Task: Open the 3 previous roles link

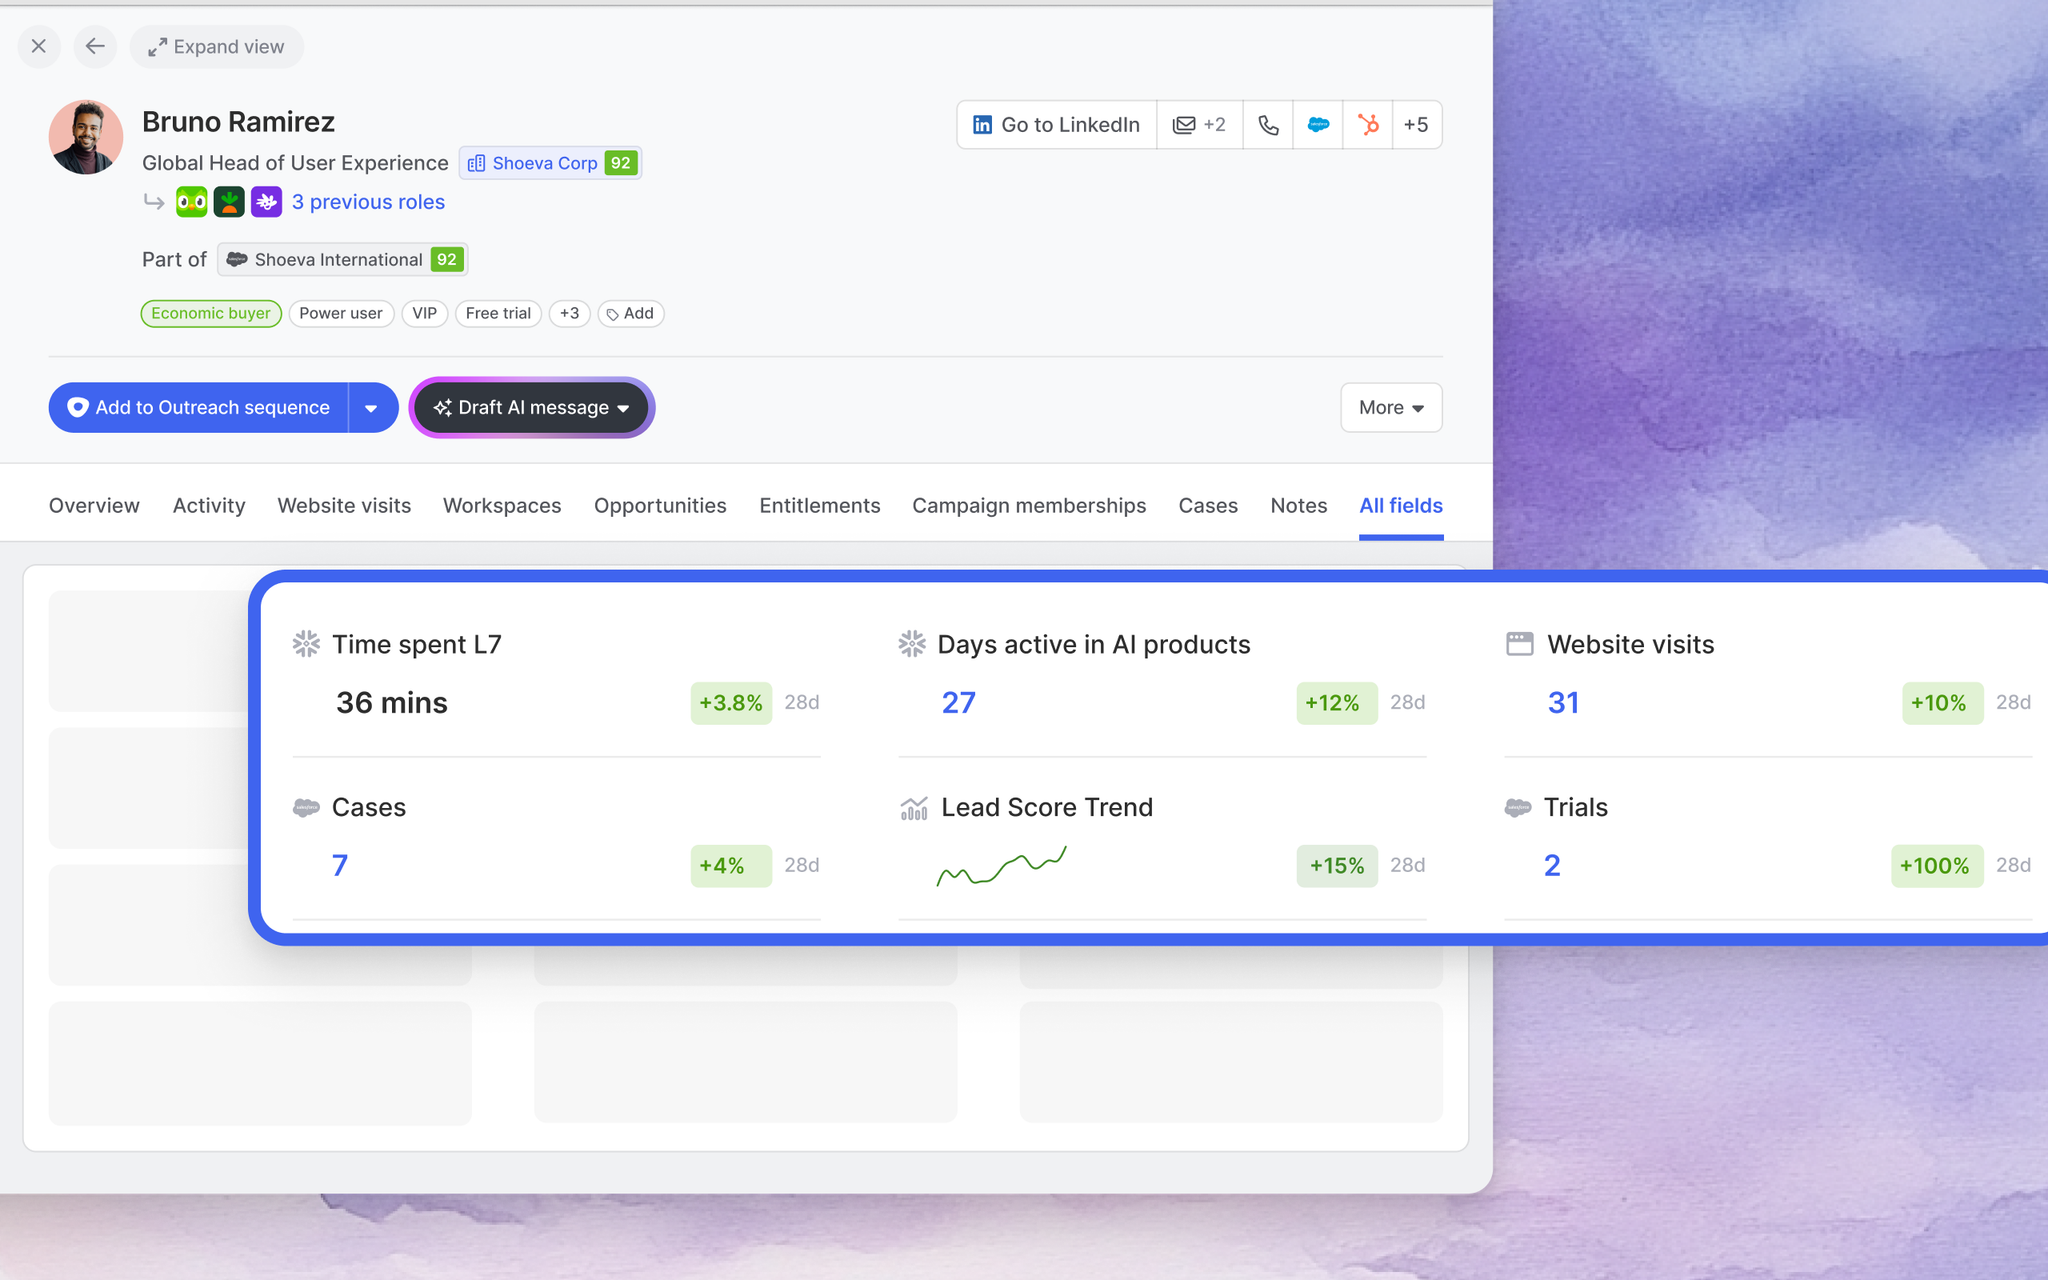Action: [x=368, y=202]
